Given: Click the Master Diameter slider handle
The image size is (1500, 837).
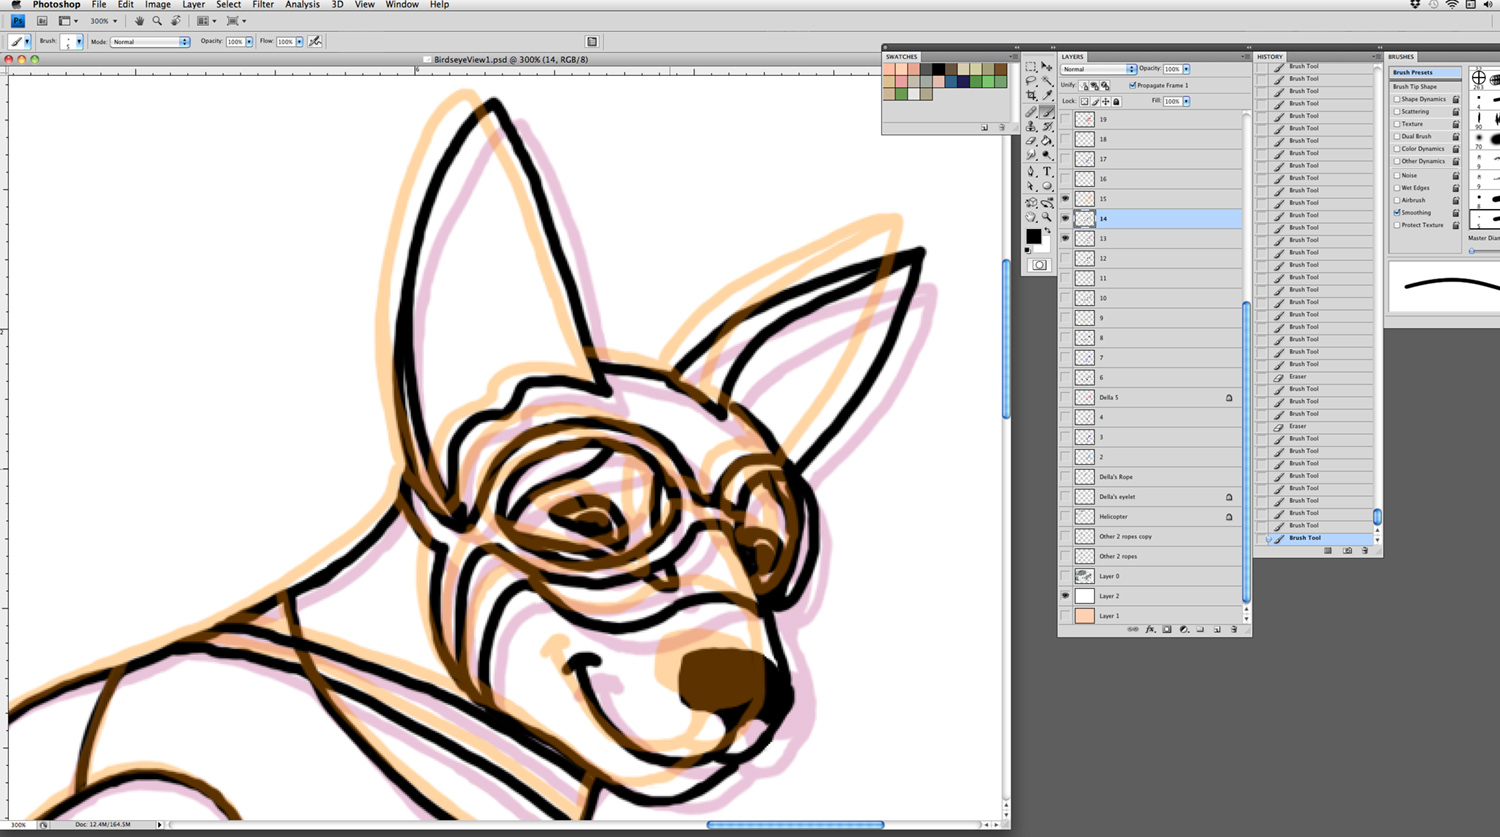Looking at the screenshot, I should tap(1472, 251).
